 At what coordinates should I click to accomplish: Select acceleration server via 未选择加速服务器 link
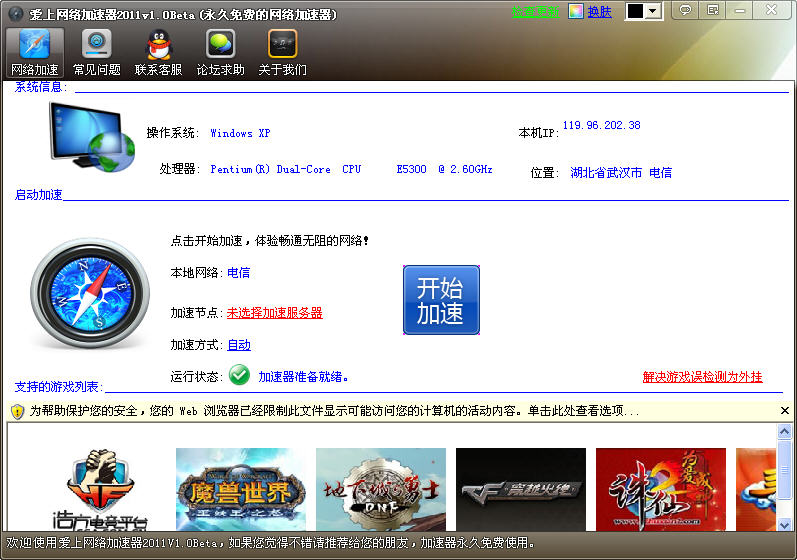tap(274, 313)
